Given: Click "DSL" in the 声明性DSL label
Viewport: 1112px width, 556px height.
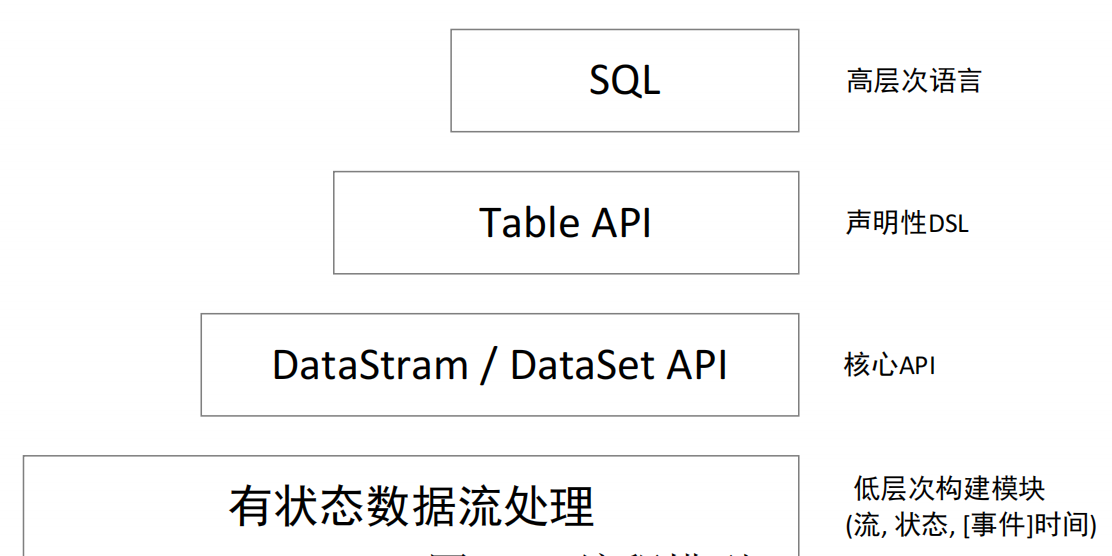Looking at the screenshot, I should tap(948, 224).
